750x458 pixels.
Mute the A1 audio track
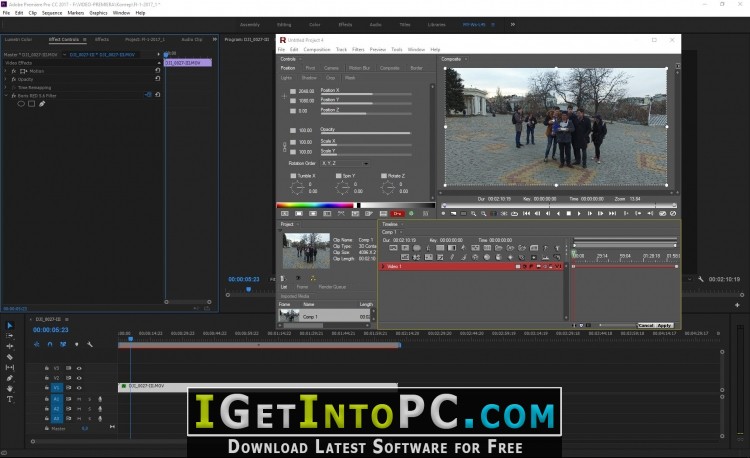coord(79,399)
